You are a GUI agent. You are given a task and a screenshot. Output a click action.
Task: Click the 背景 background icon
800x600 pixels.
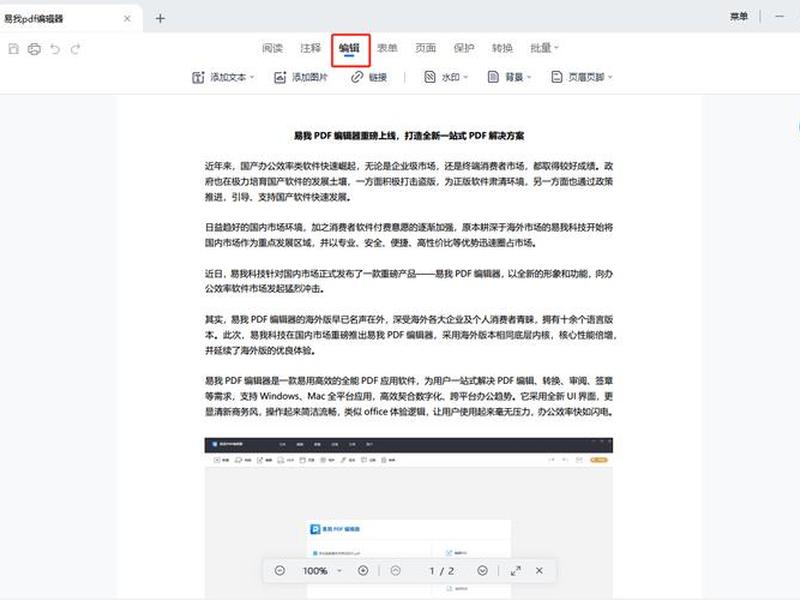click(493, 77)
